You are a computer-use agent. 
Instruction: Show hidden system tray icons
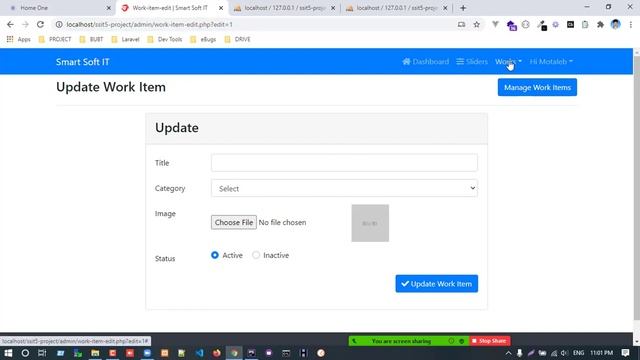(x=508, y=353)
